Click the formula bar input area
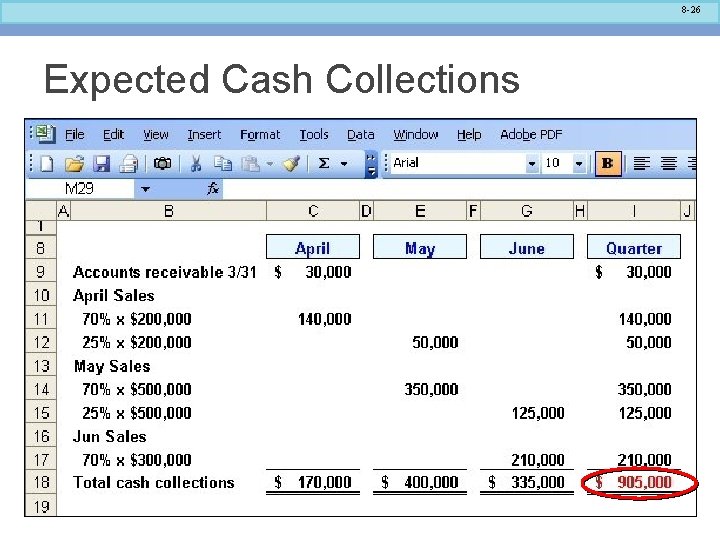This screenshot has width=720, height=540. pyautogui.click(x=459, y=189)
